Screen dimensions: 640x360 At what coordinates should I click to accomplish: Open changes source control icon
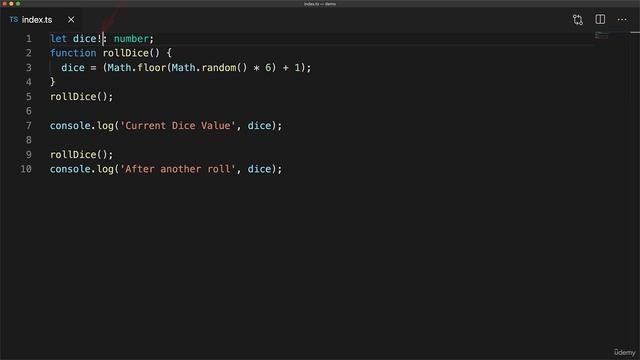click(x=578, y=20)
